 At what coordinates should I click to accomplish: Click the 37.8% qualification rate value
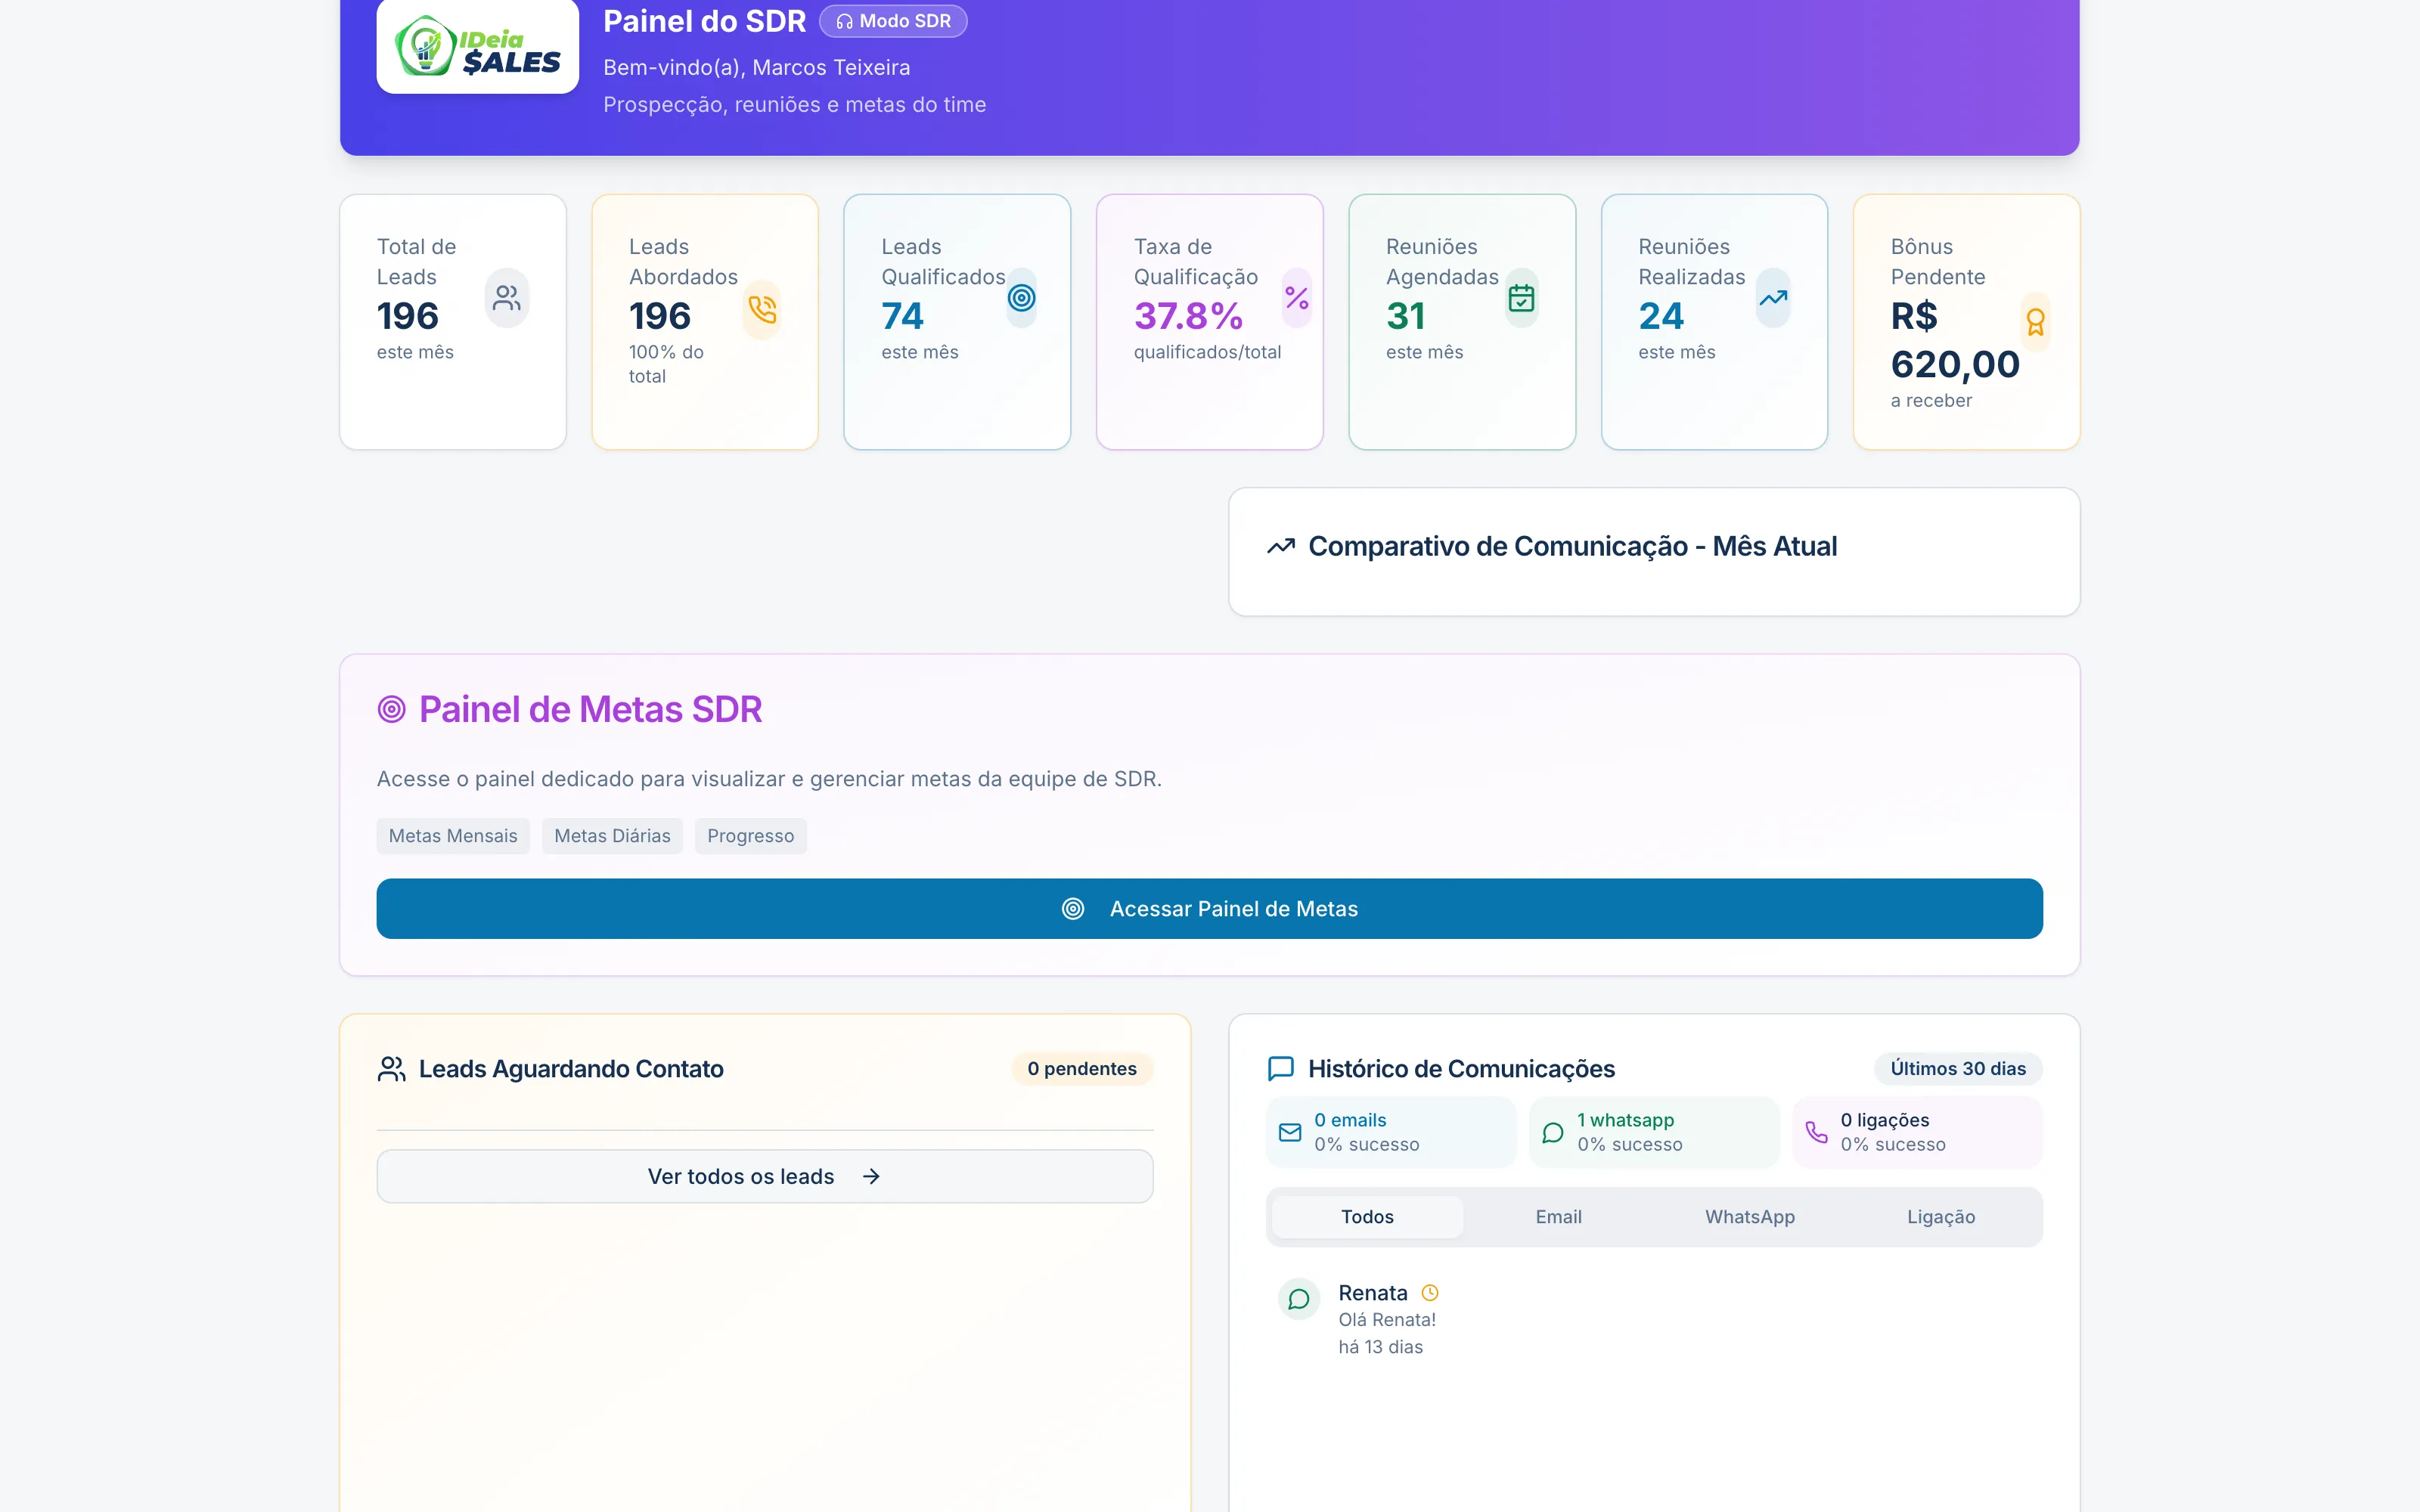(x=1188, y=316)
